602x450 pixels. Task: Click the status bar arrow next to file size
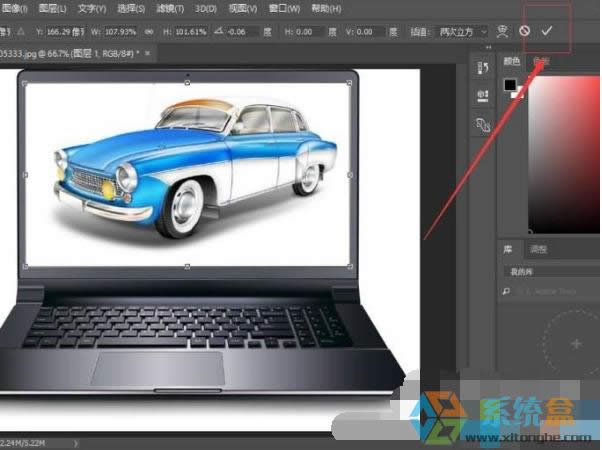(72, 439)
